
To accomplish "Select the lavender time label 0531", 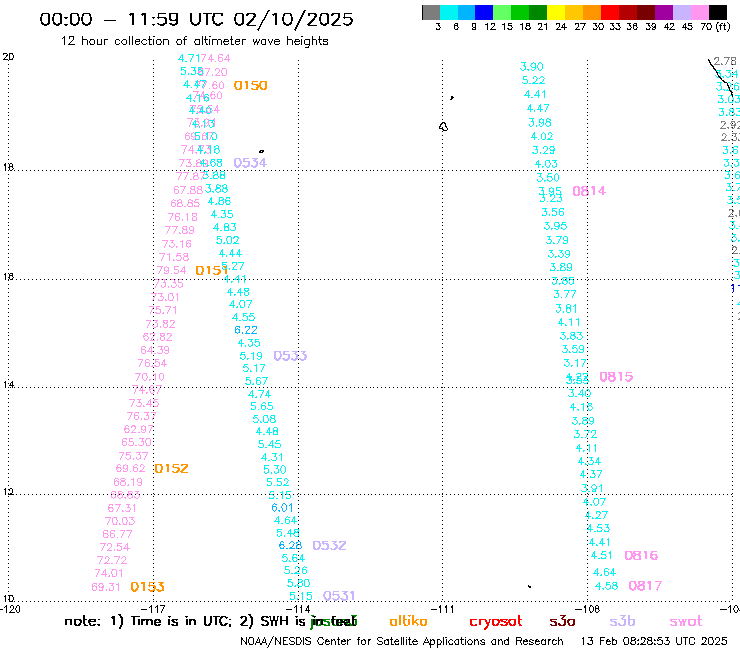I will [x=339, y=596].
